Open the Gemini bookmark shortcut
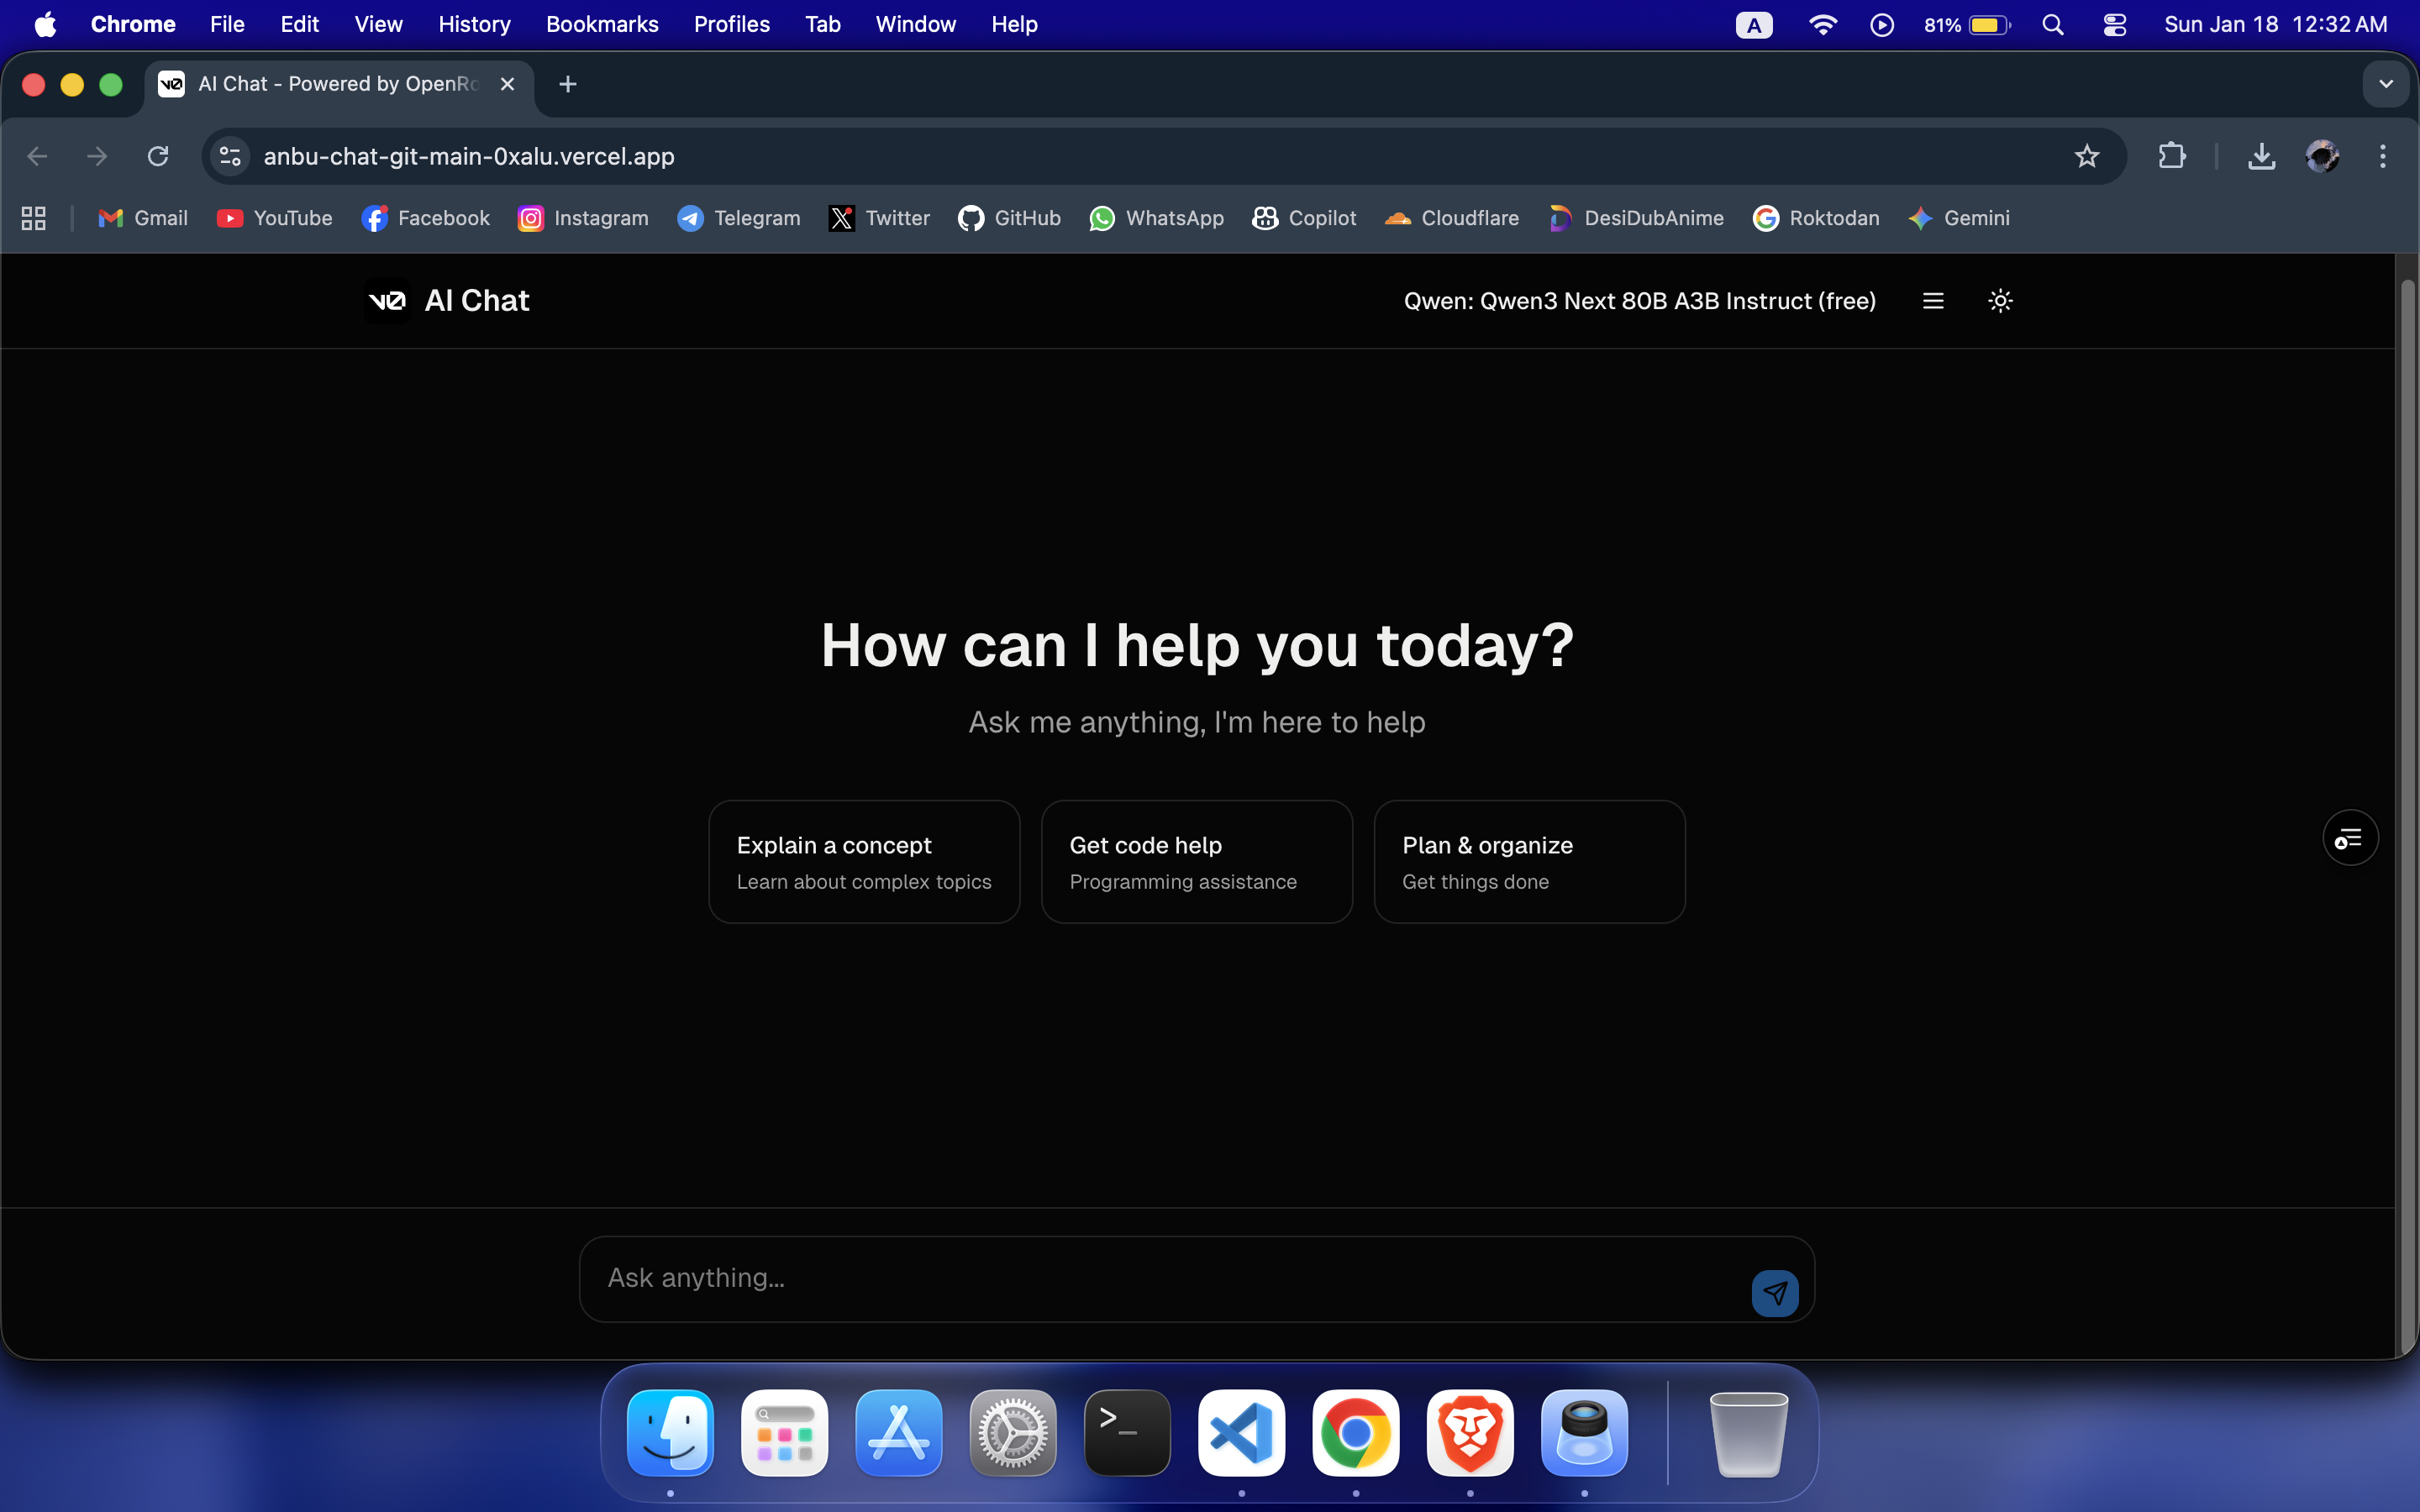This screenshot has width=2420, height=1512. click(1959, 218)
